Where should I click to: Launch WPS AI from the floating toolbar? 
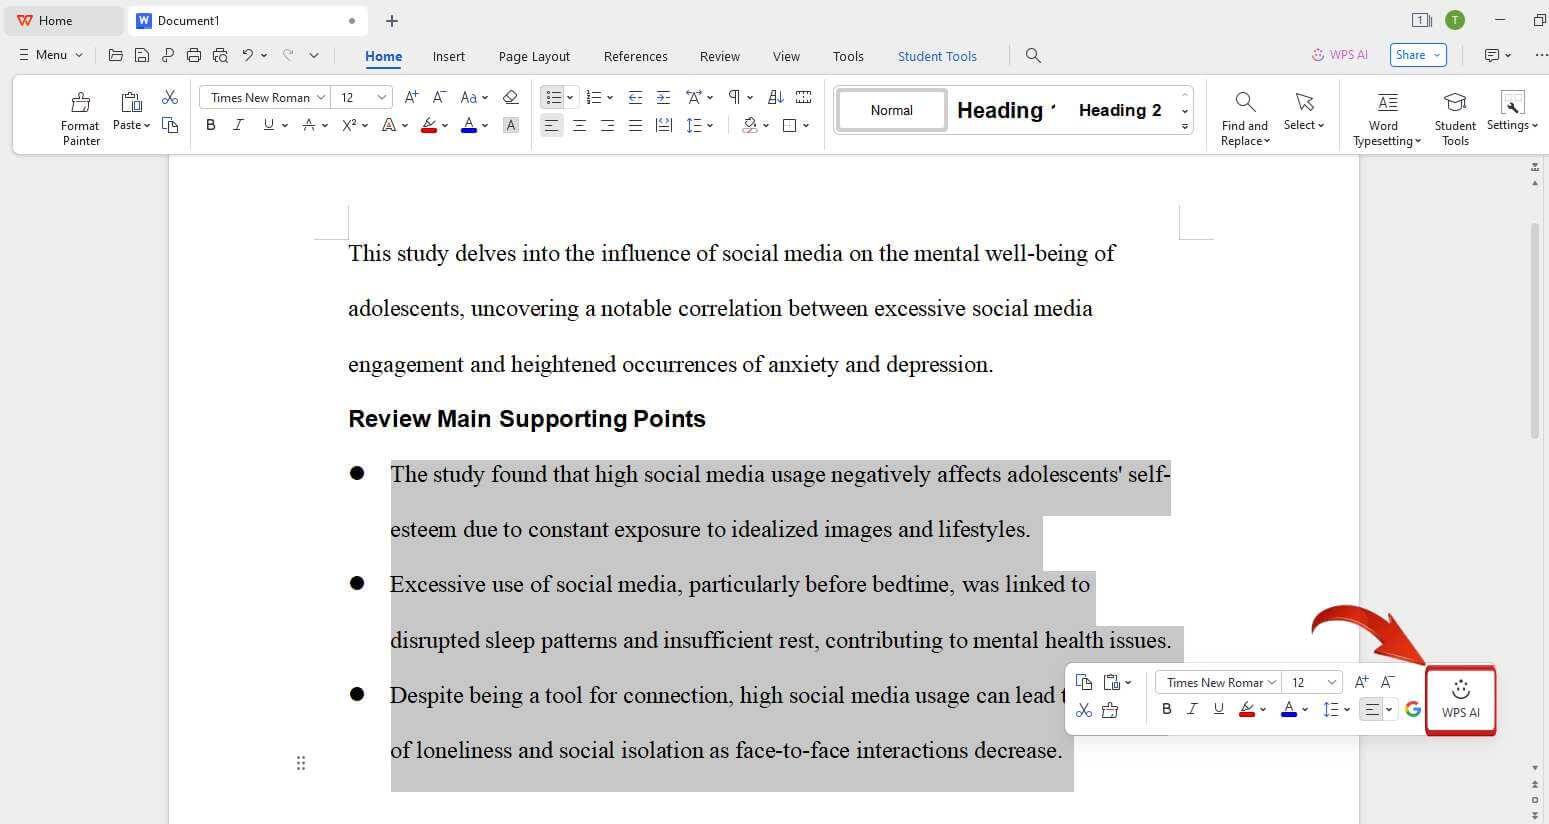1460,699
